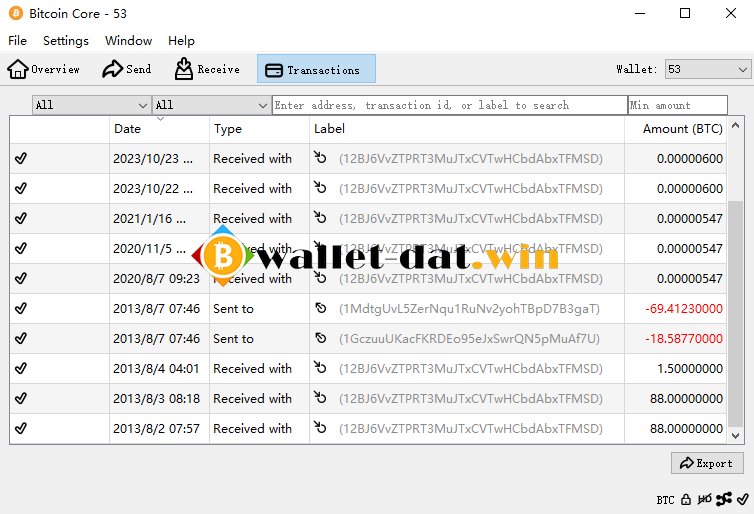Open the Settings menu
The height and width of the screenshot is (514, 754).
coord(66,41)
